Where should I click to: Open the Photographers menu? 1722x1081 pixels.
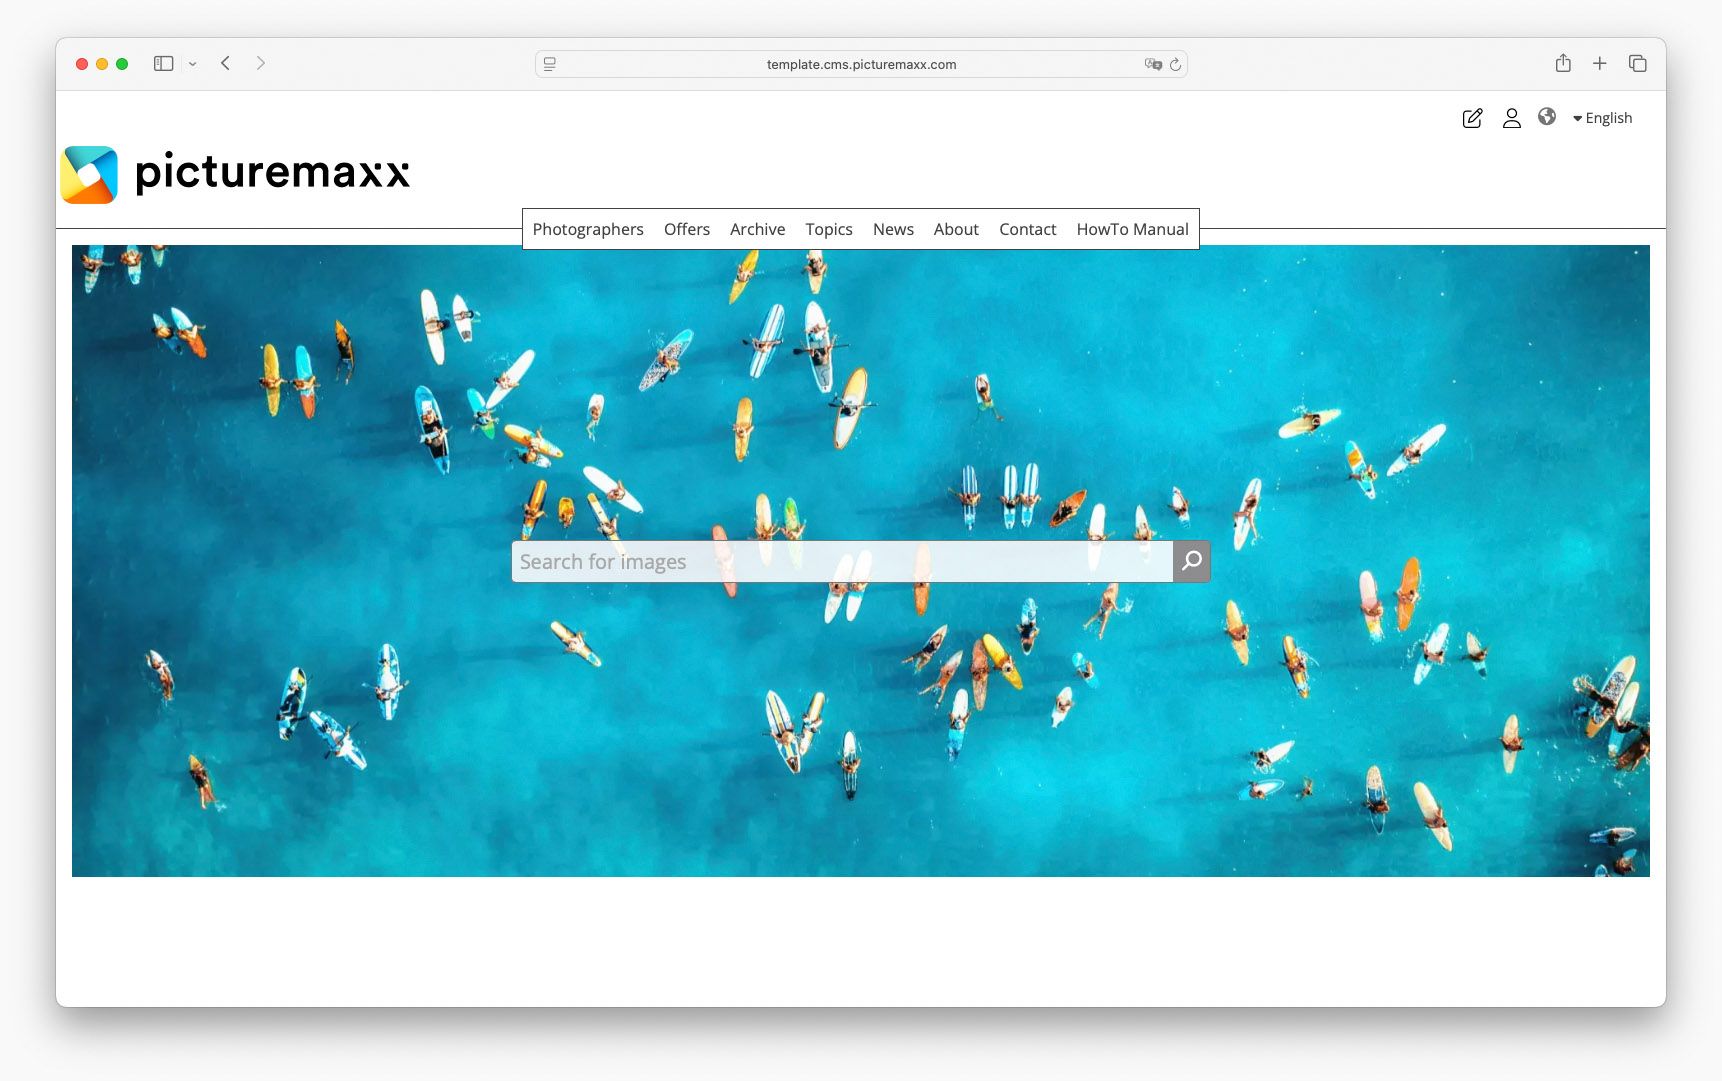(588, 229)
